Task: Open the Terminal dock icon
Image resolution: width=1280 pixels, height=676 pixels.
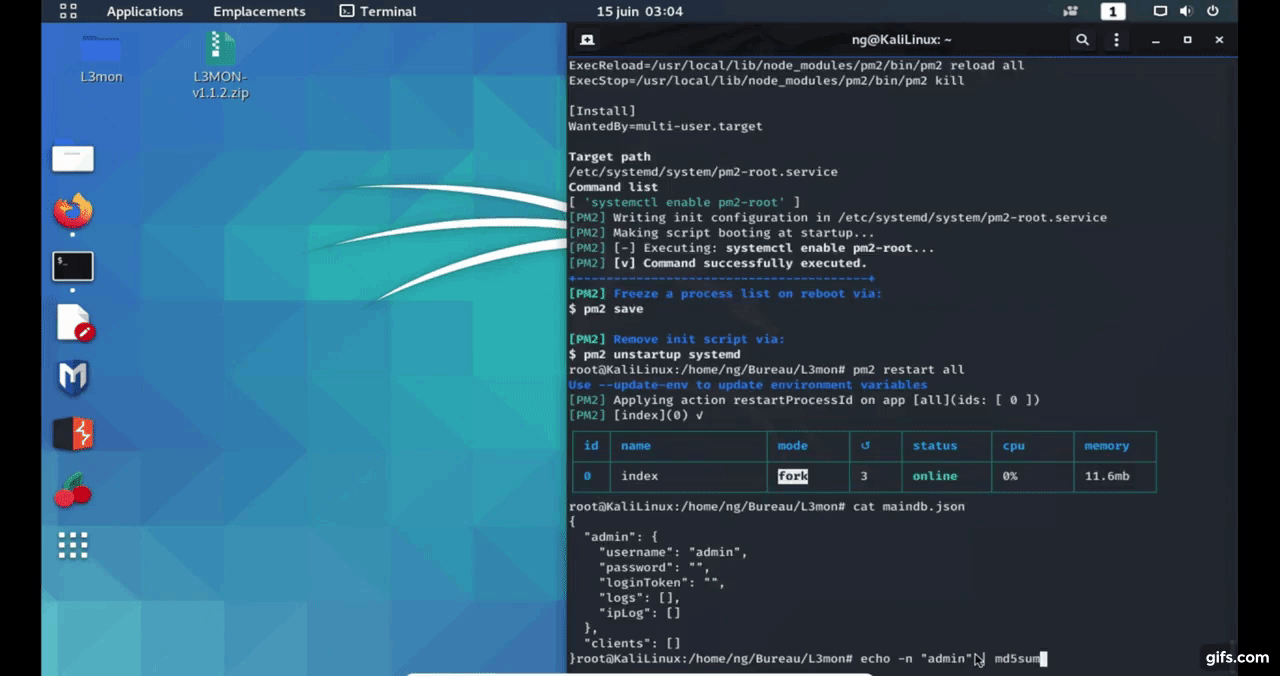Action: [73, 266]
